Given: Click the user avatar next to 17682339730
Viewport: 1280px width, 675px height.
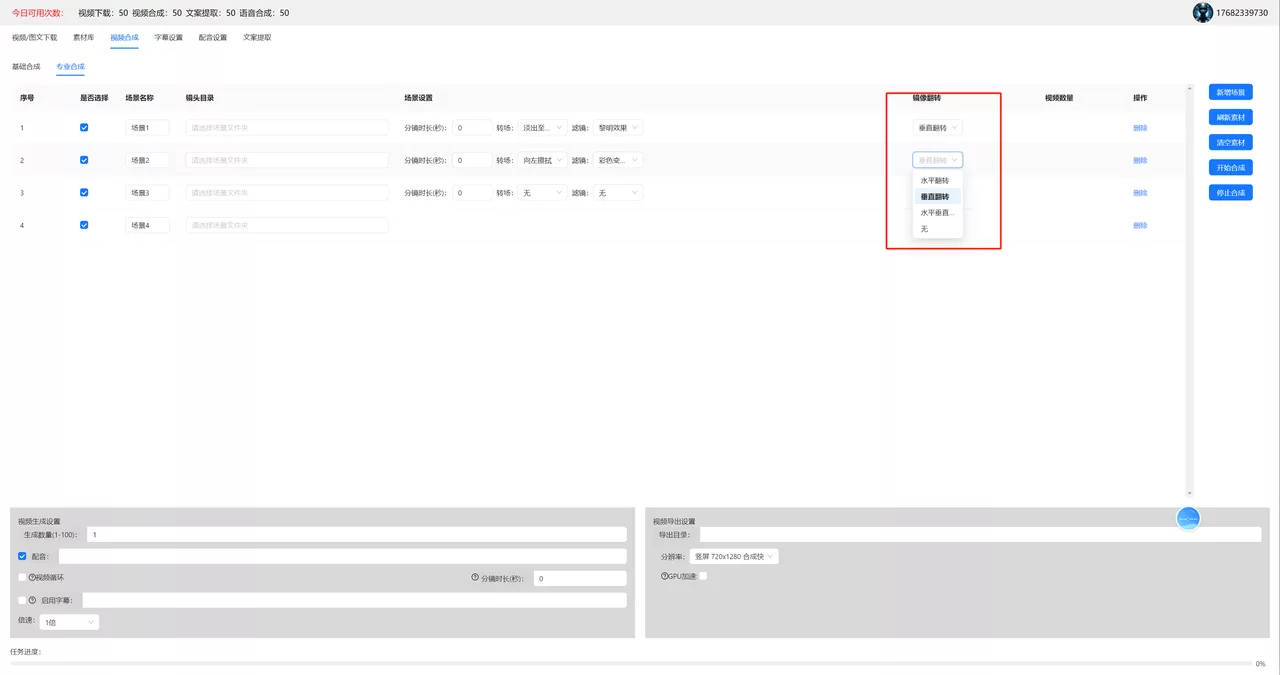Looking at the screenshot, I should (x=1203, y=13).
